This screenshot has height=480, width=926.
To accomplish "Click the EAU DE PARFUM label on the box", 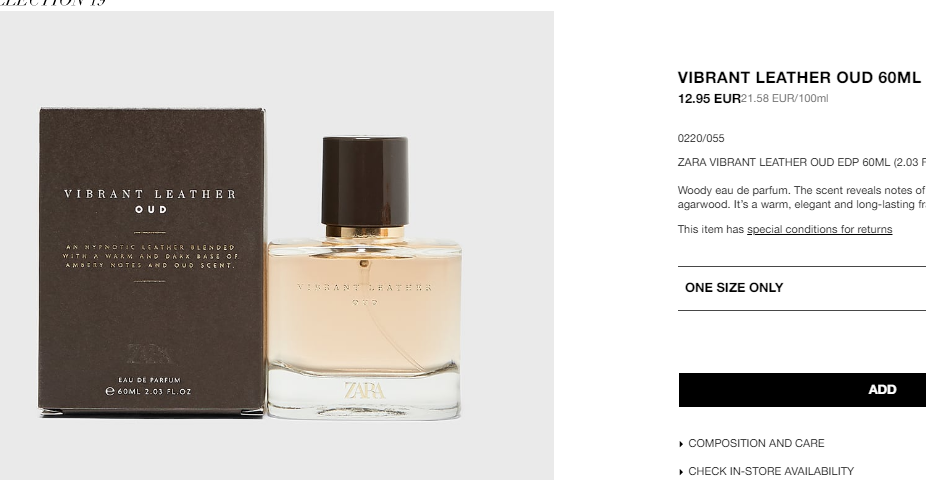I will (x=149, y=380).
